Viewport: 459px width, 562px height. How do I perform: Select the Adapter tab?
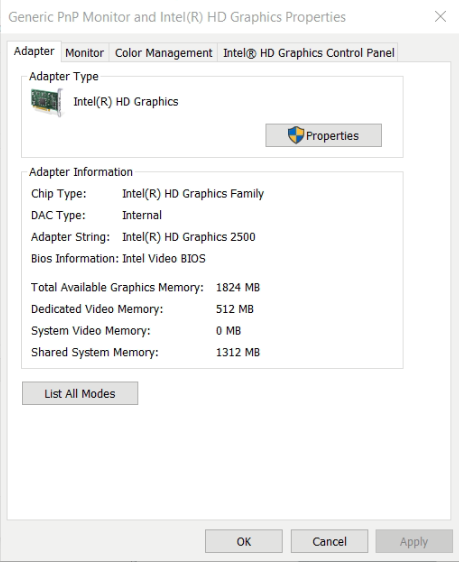(34, 51)
